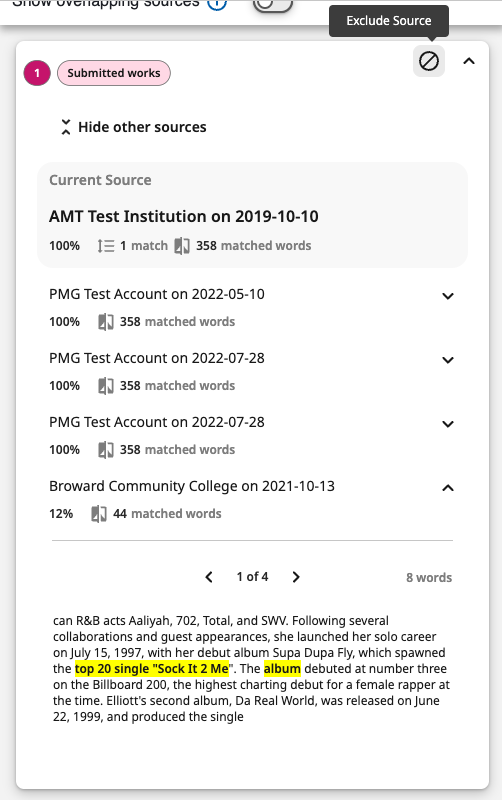The height and width of the screenshot is (800, 502).
Task: Expand PMG Test Account on 2022-05-10
Action: coord(448,296)
